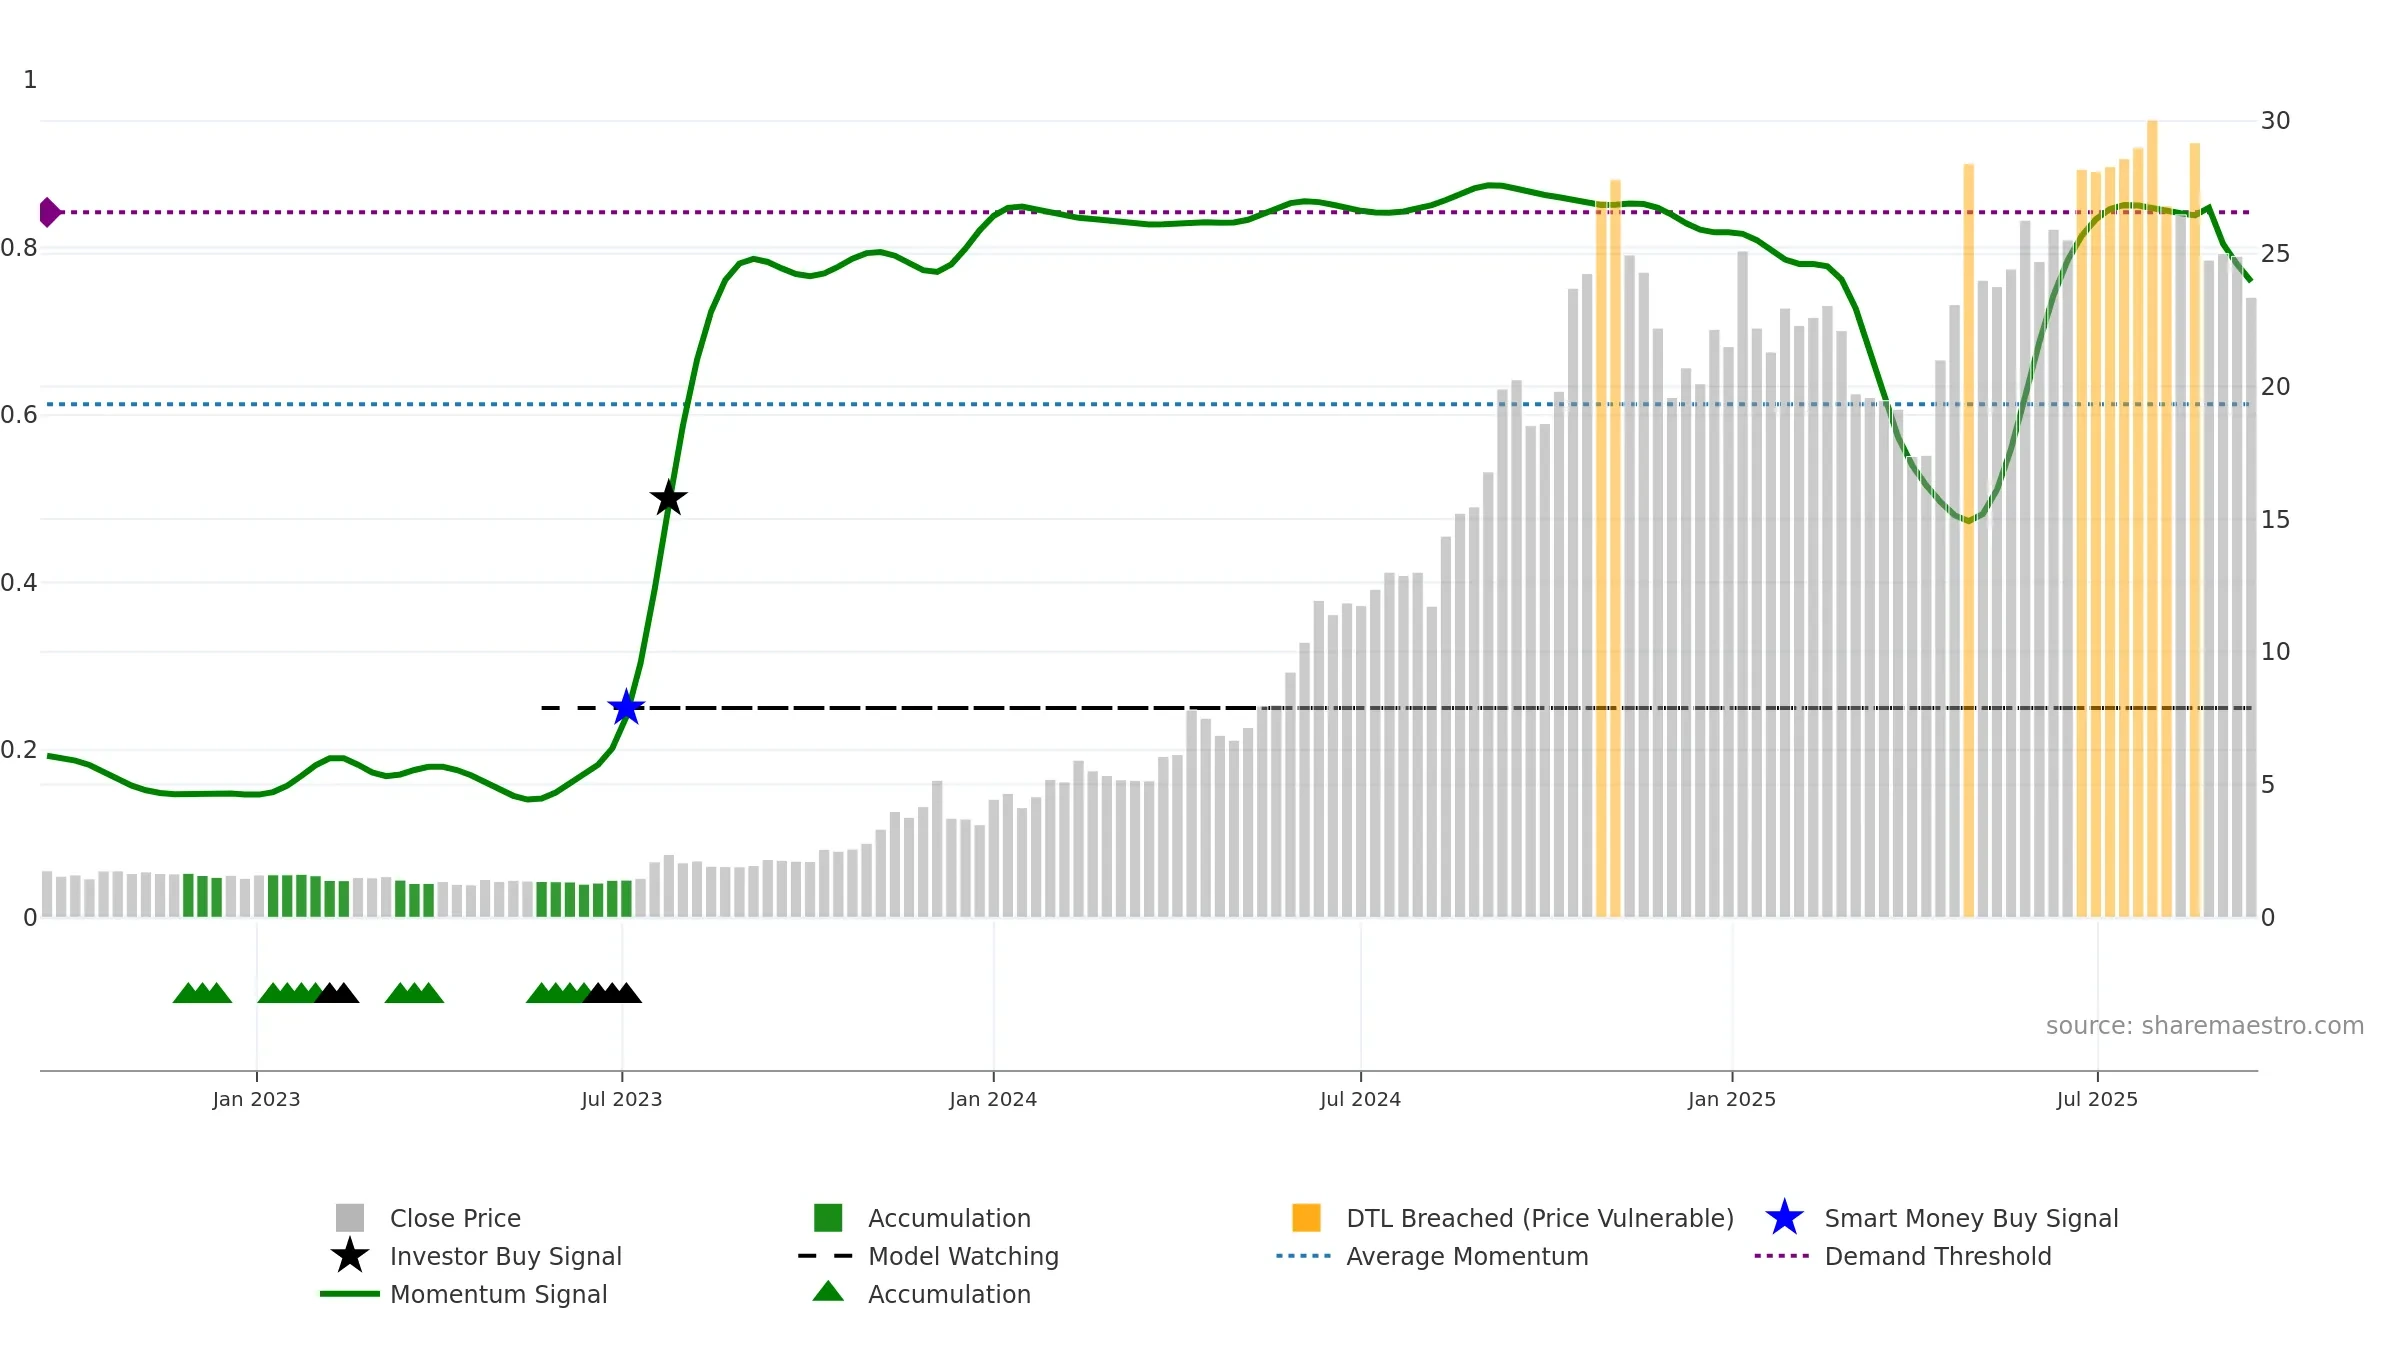Click the green Momentum Signal legend line
This screenshot has width=2400, height=1350.
[x=350, y=1294]
